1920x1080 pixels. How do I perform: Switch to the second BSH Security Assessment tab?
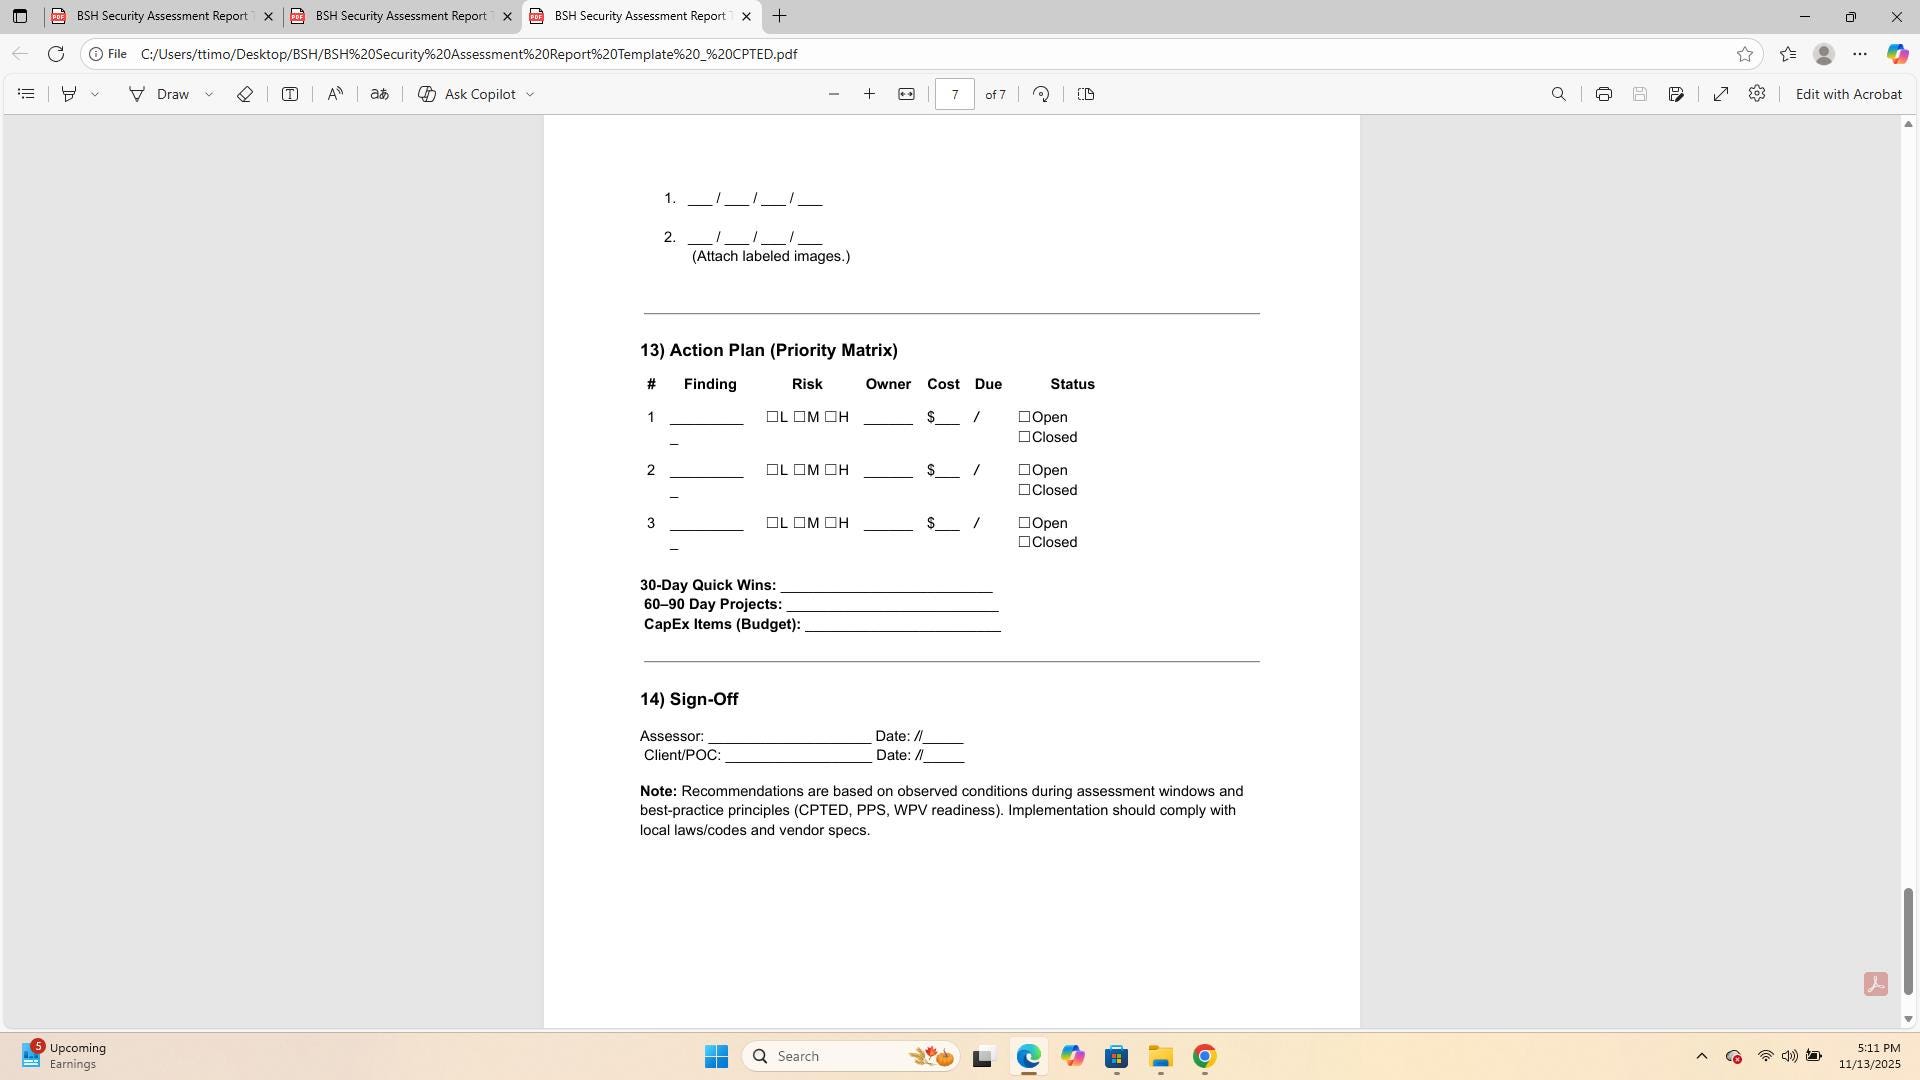tap(401, 16)
